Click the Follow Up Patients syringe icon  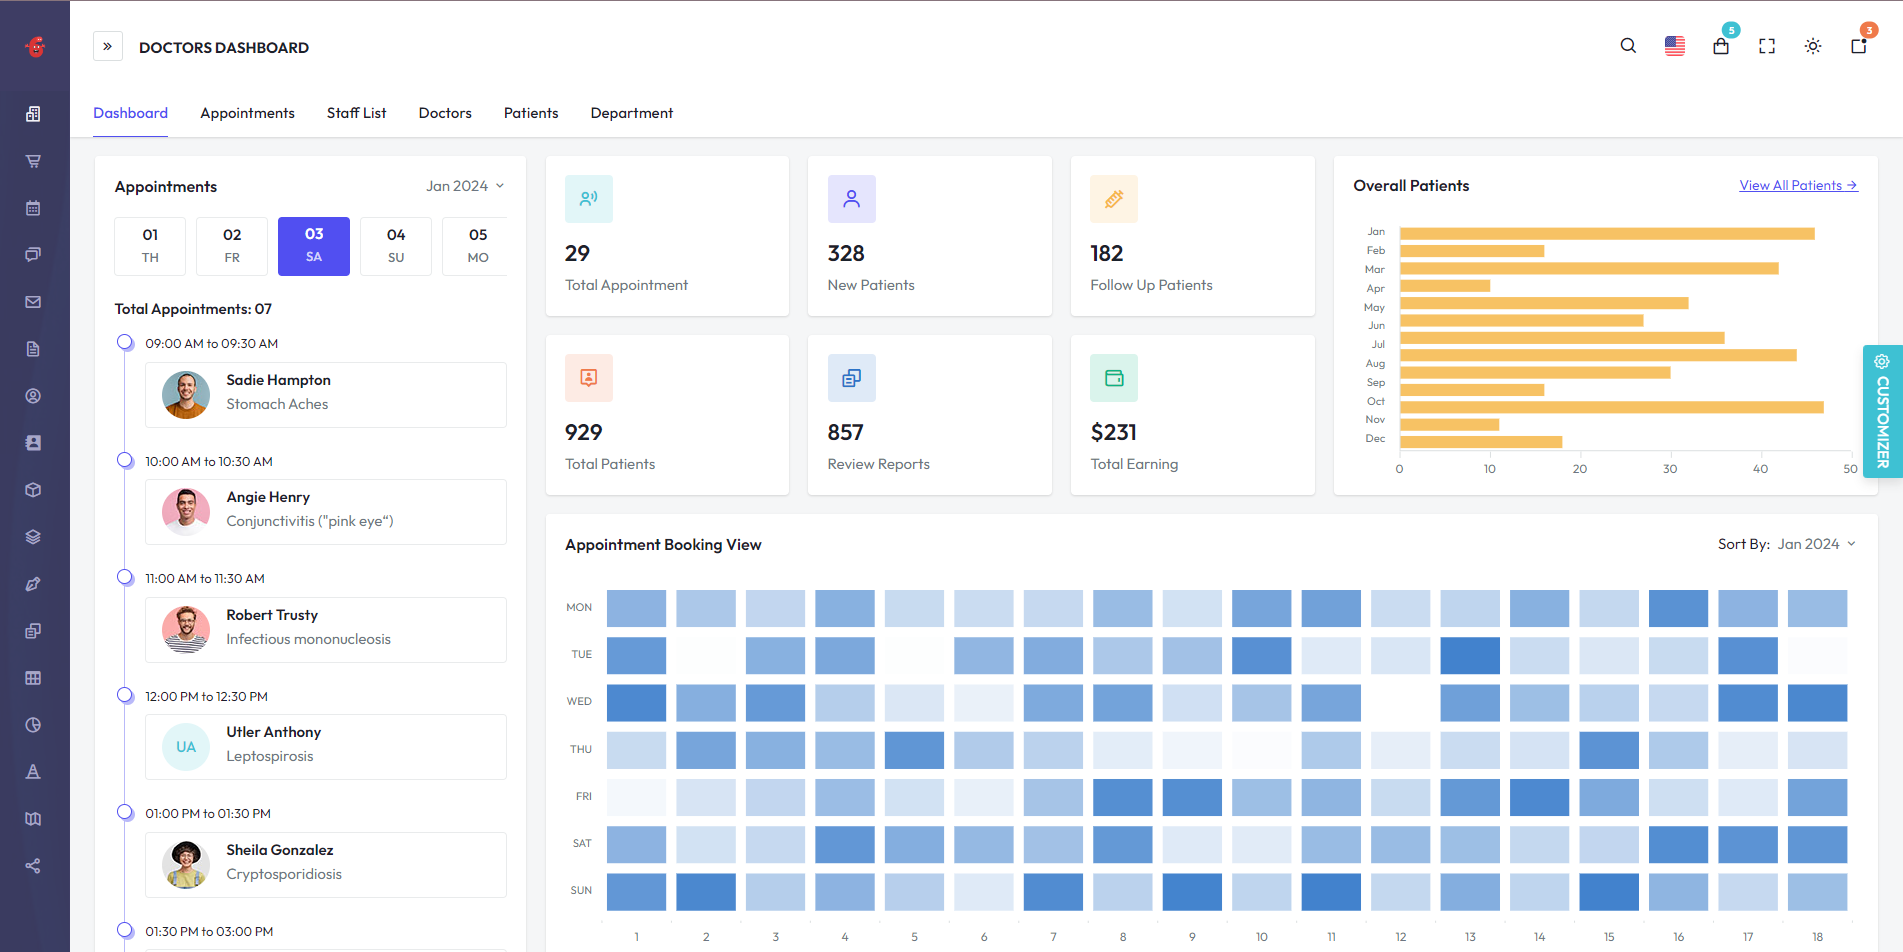1114,199
